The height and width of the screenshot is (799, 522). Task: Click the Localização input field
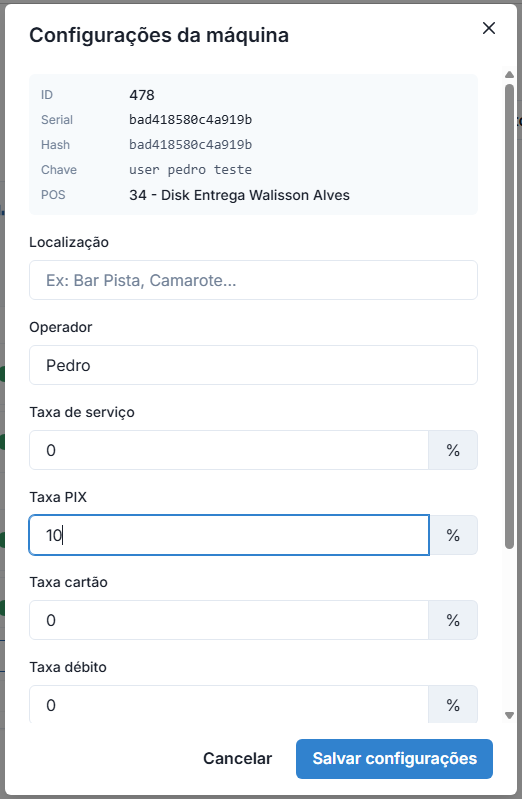[253, 280]
